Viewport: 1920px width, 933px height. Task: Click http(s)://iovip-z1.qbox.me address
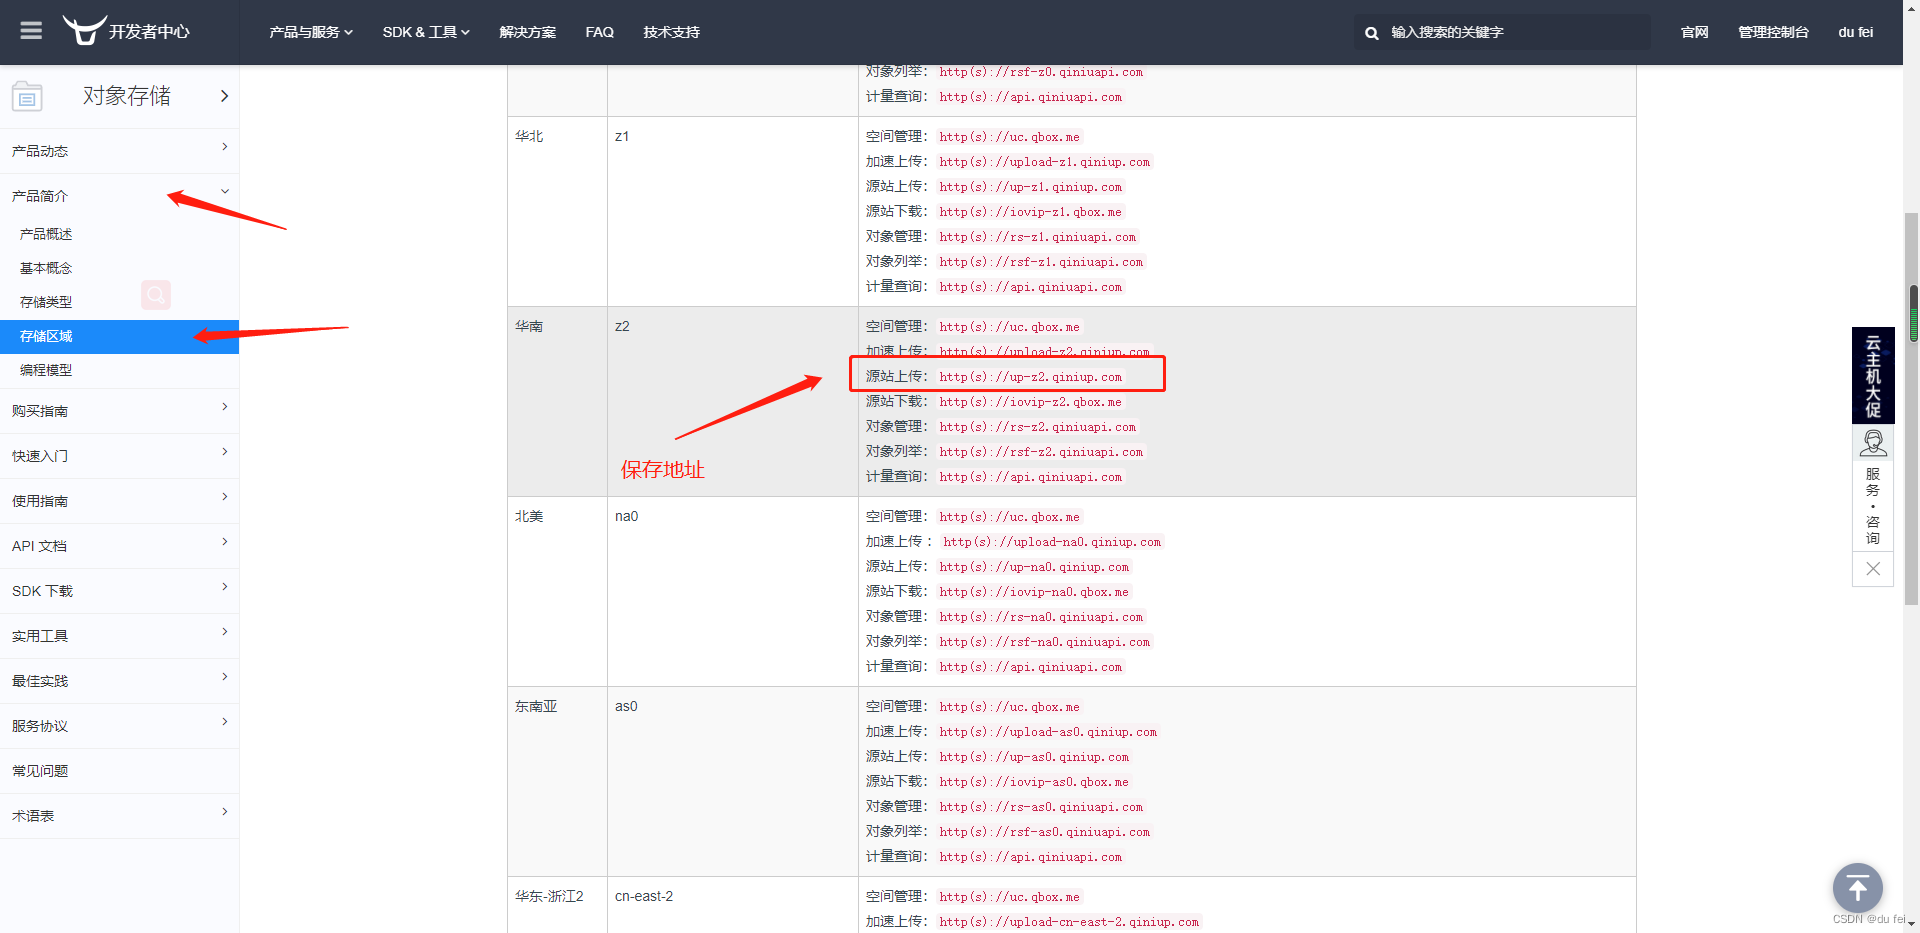[x=1030, y=212]
